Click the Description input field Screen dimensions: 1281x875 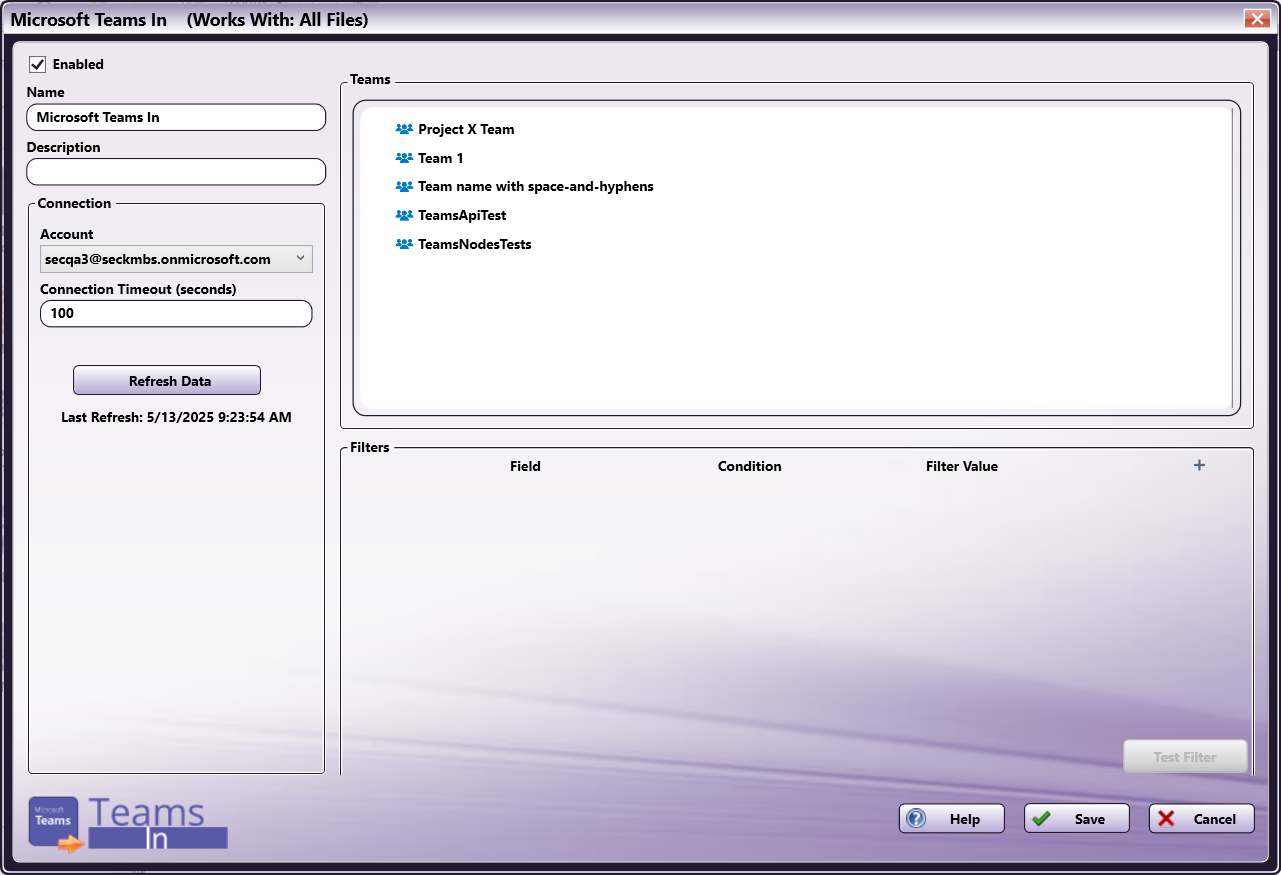point(176,172)
